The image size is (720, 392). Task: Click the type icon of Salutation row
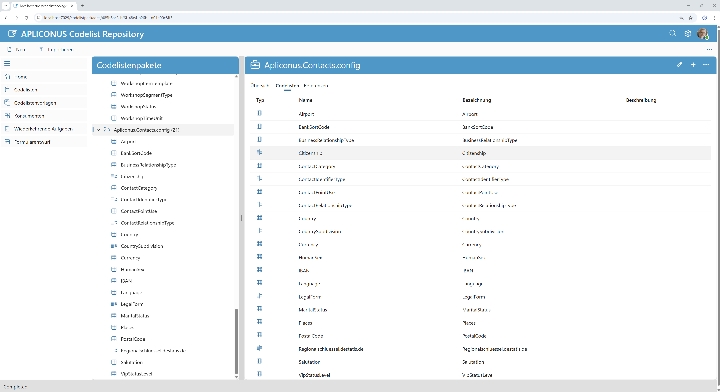[259, 361]
